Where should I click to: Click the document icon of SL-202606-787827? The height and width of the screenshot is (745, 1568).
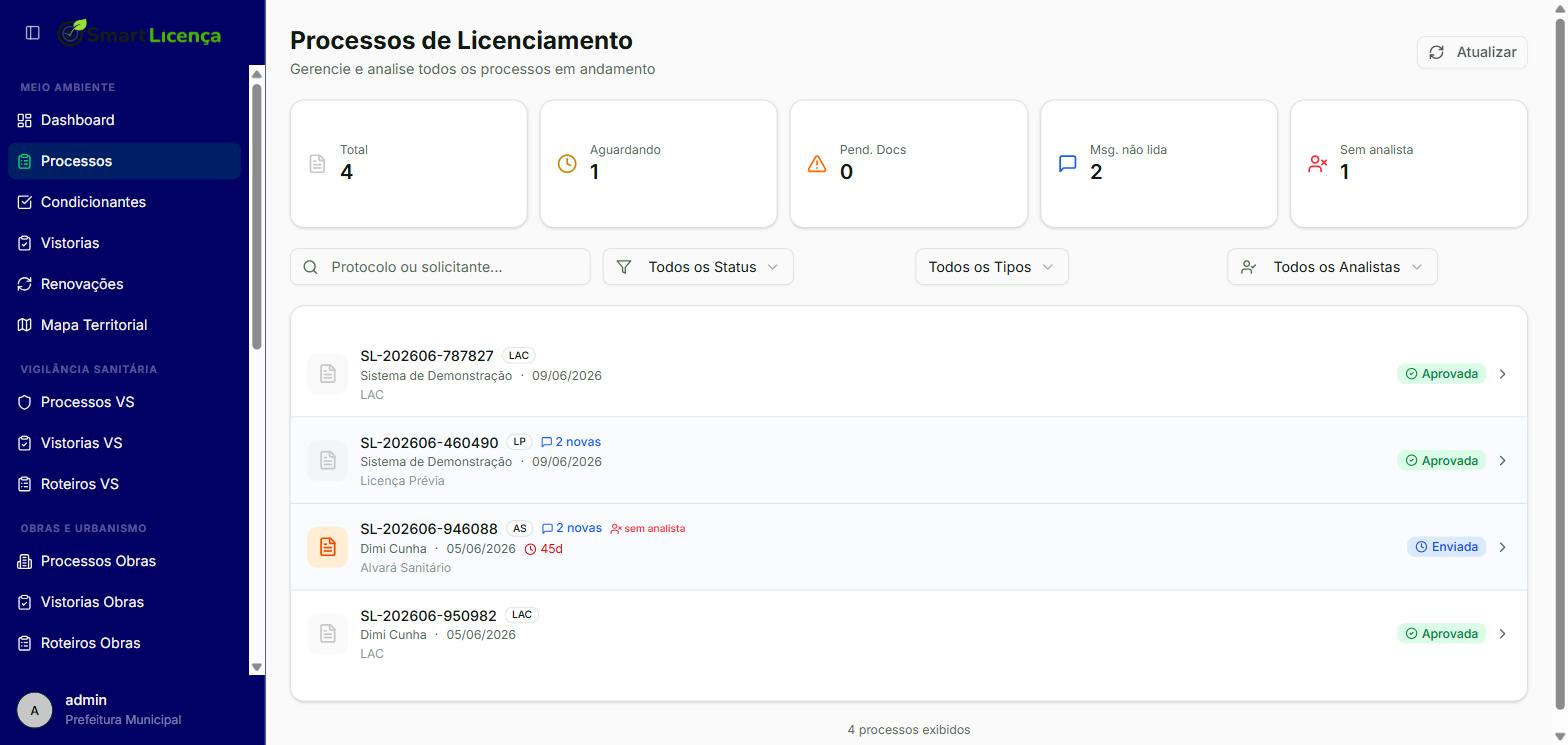tap(327, 374)
